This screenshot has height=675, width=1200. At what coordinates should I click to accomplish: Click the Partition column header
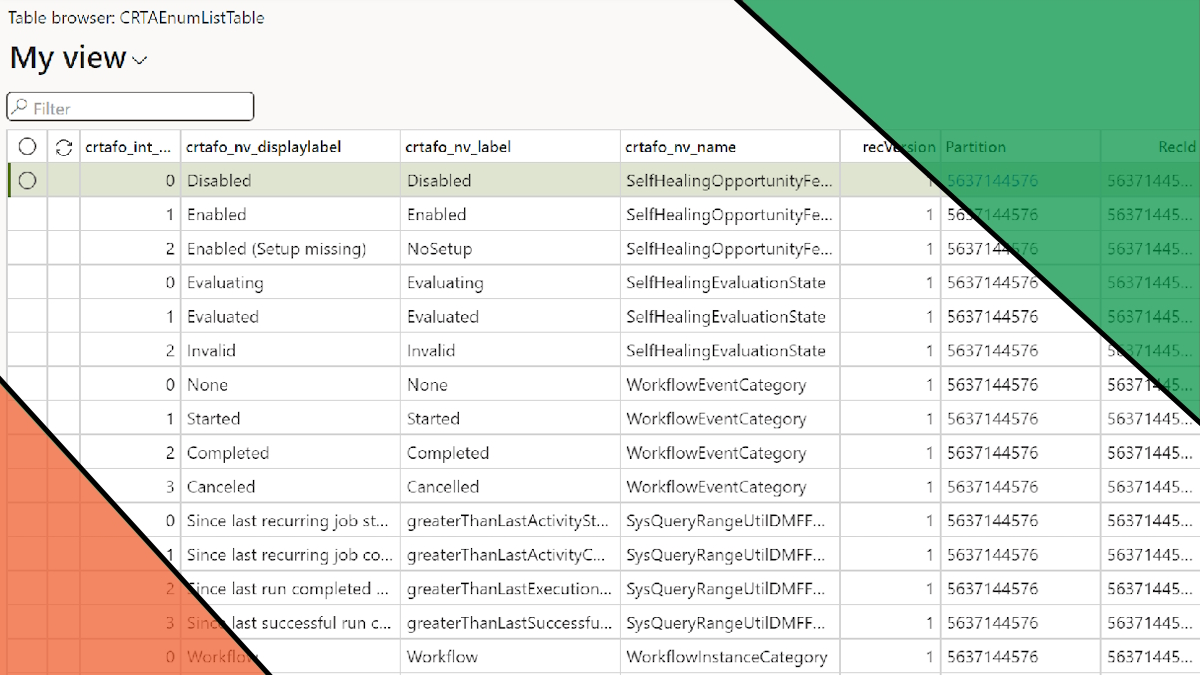coord(1020,147)
